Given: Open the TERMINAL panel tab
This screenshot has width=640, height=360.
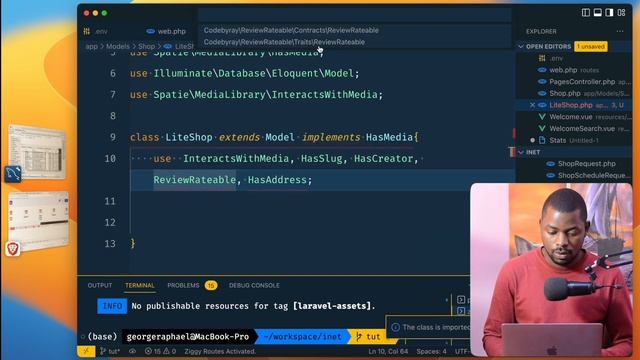Looking at the screenshot, I should [x=140, y=285].
